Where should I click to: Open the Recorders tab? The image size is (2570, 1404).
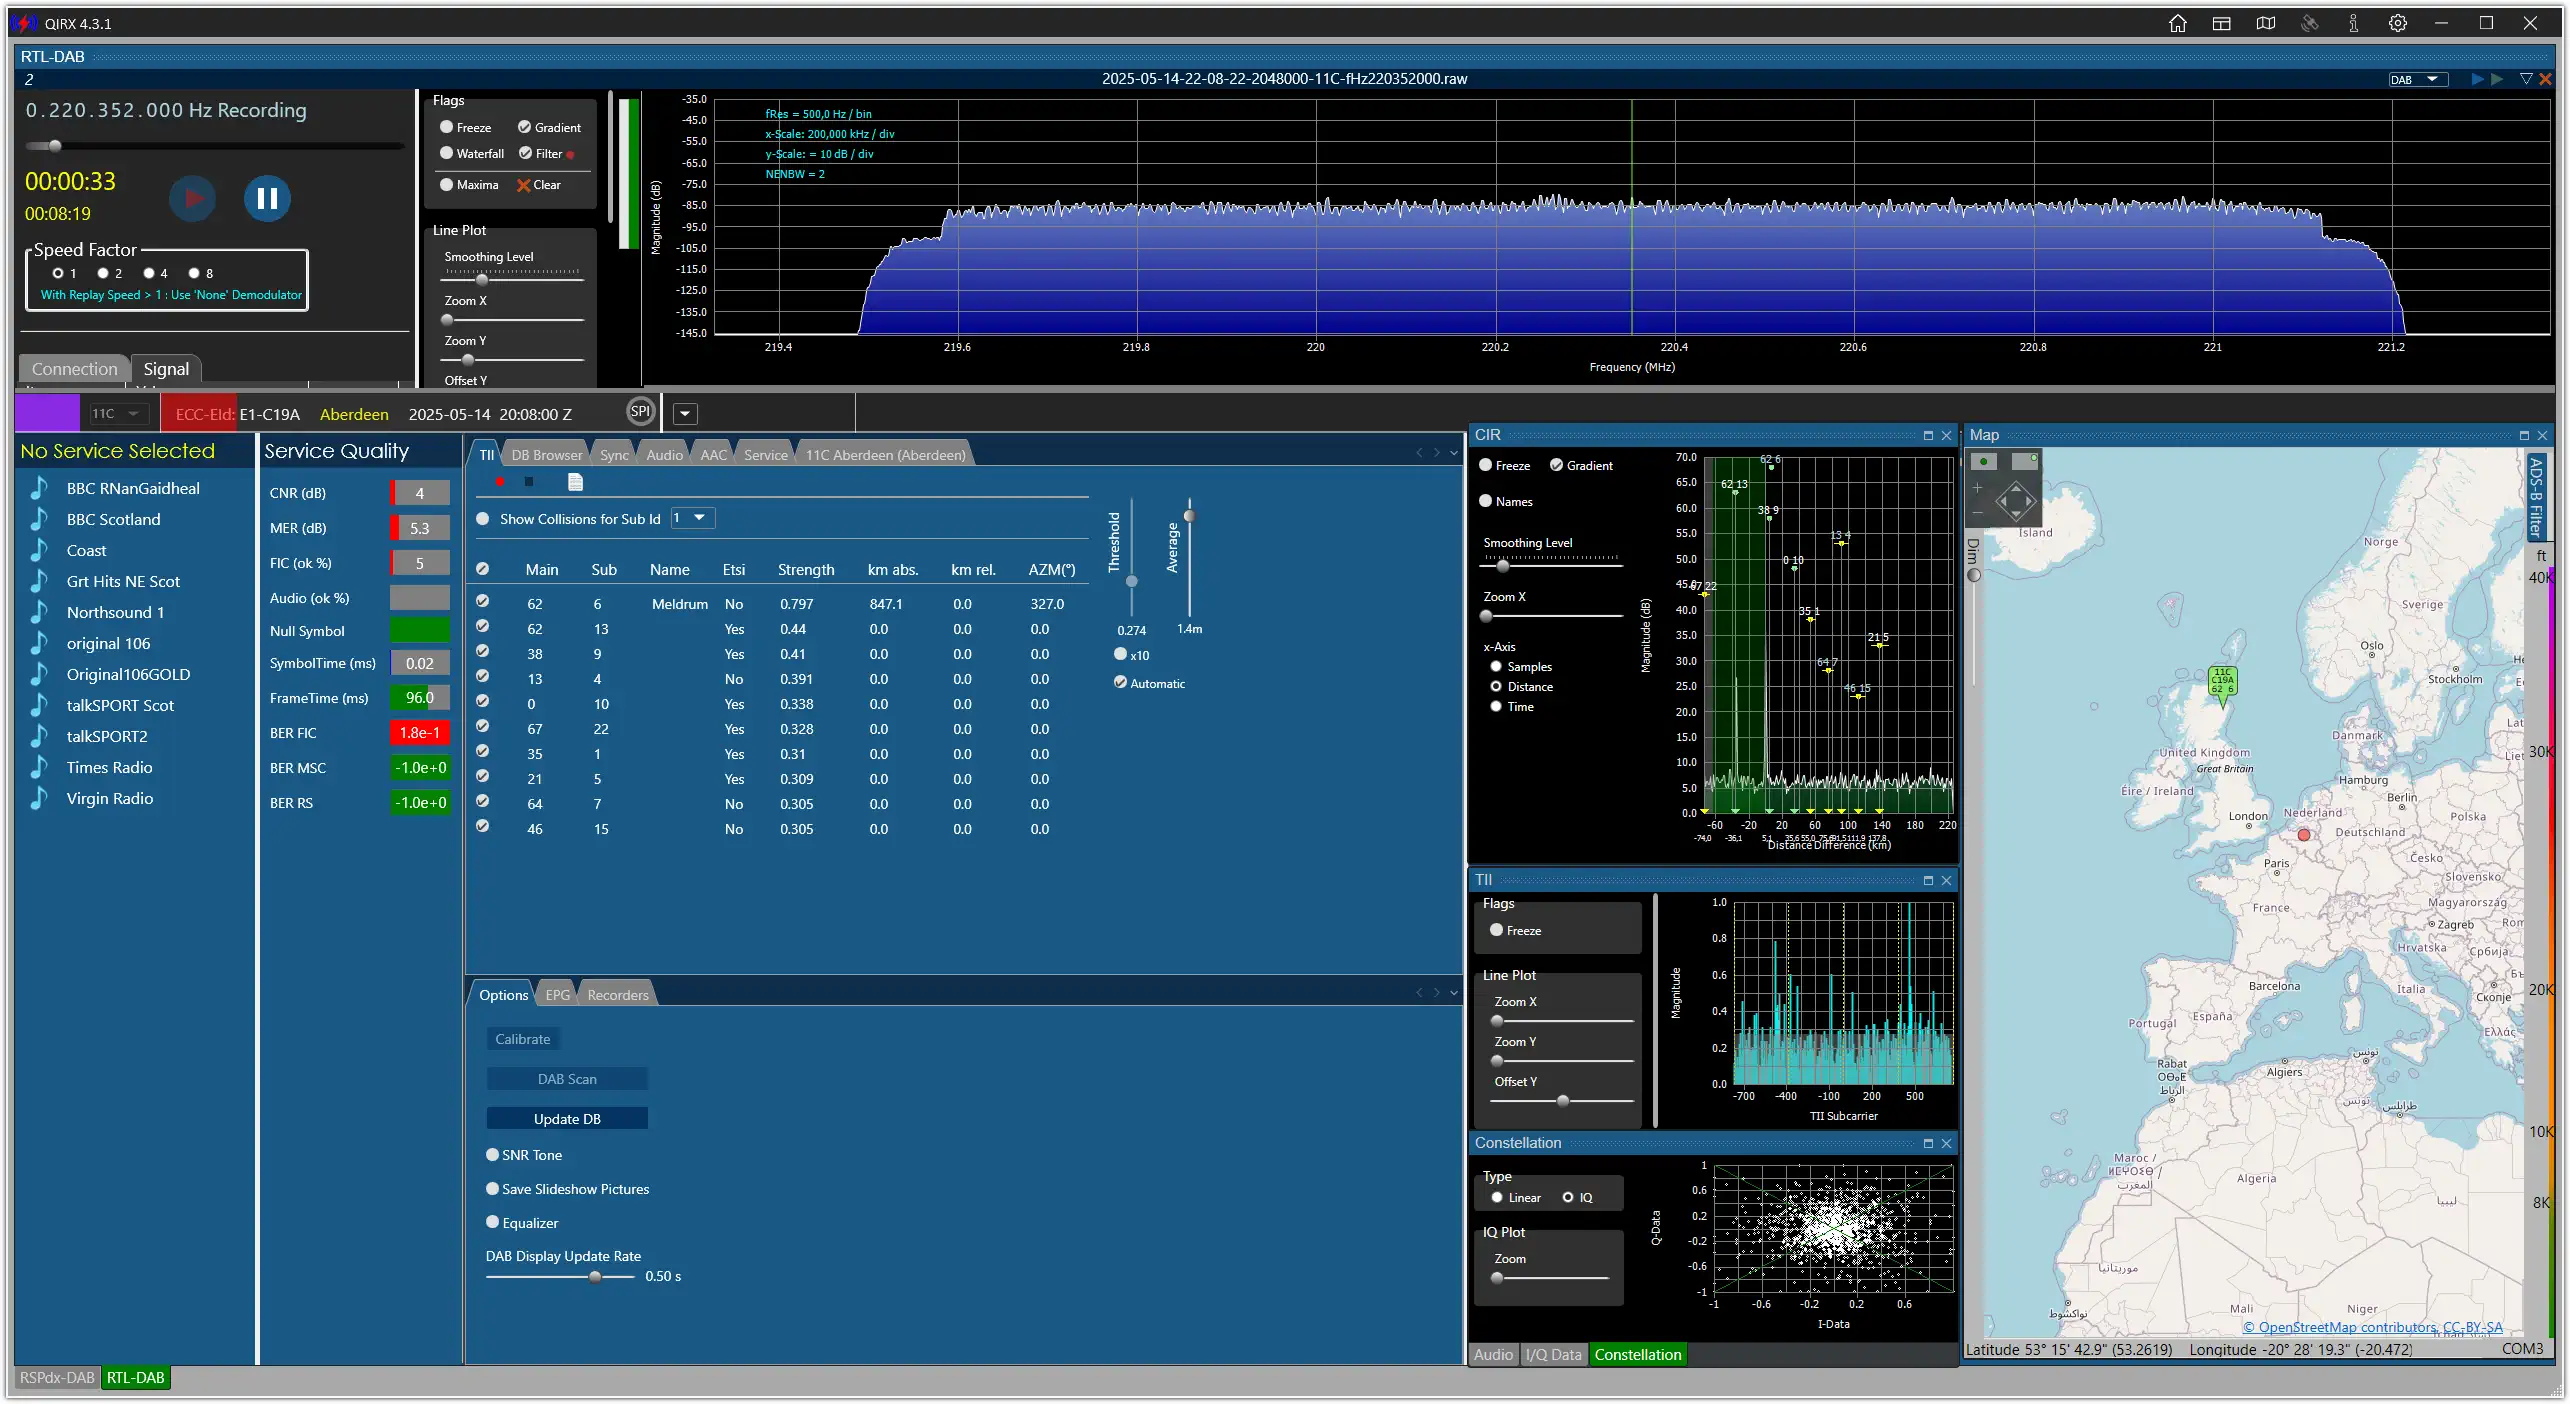(618, 995)
